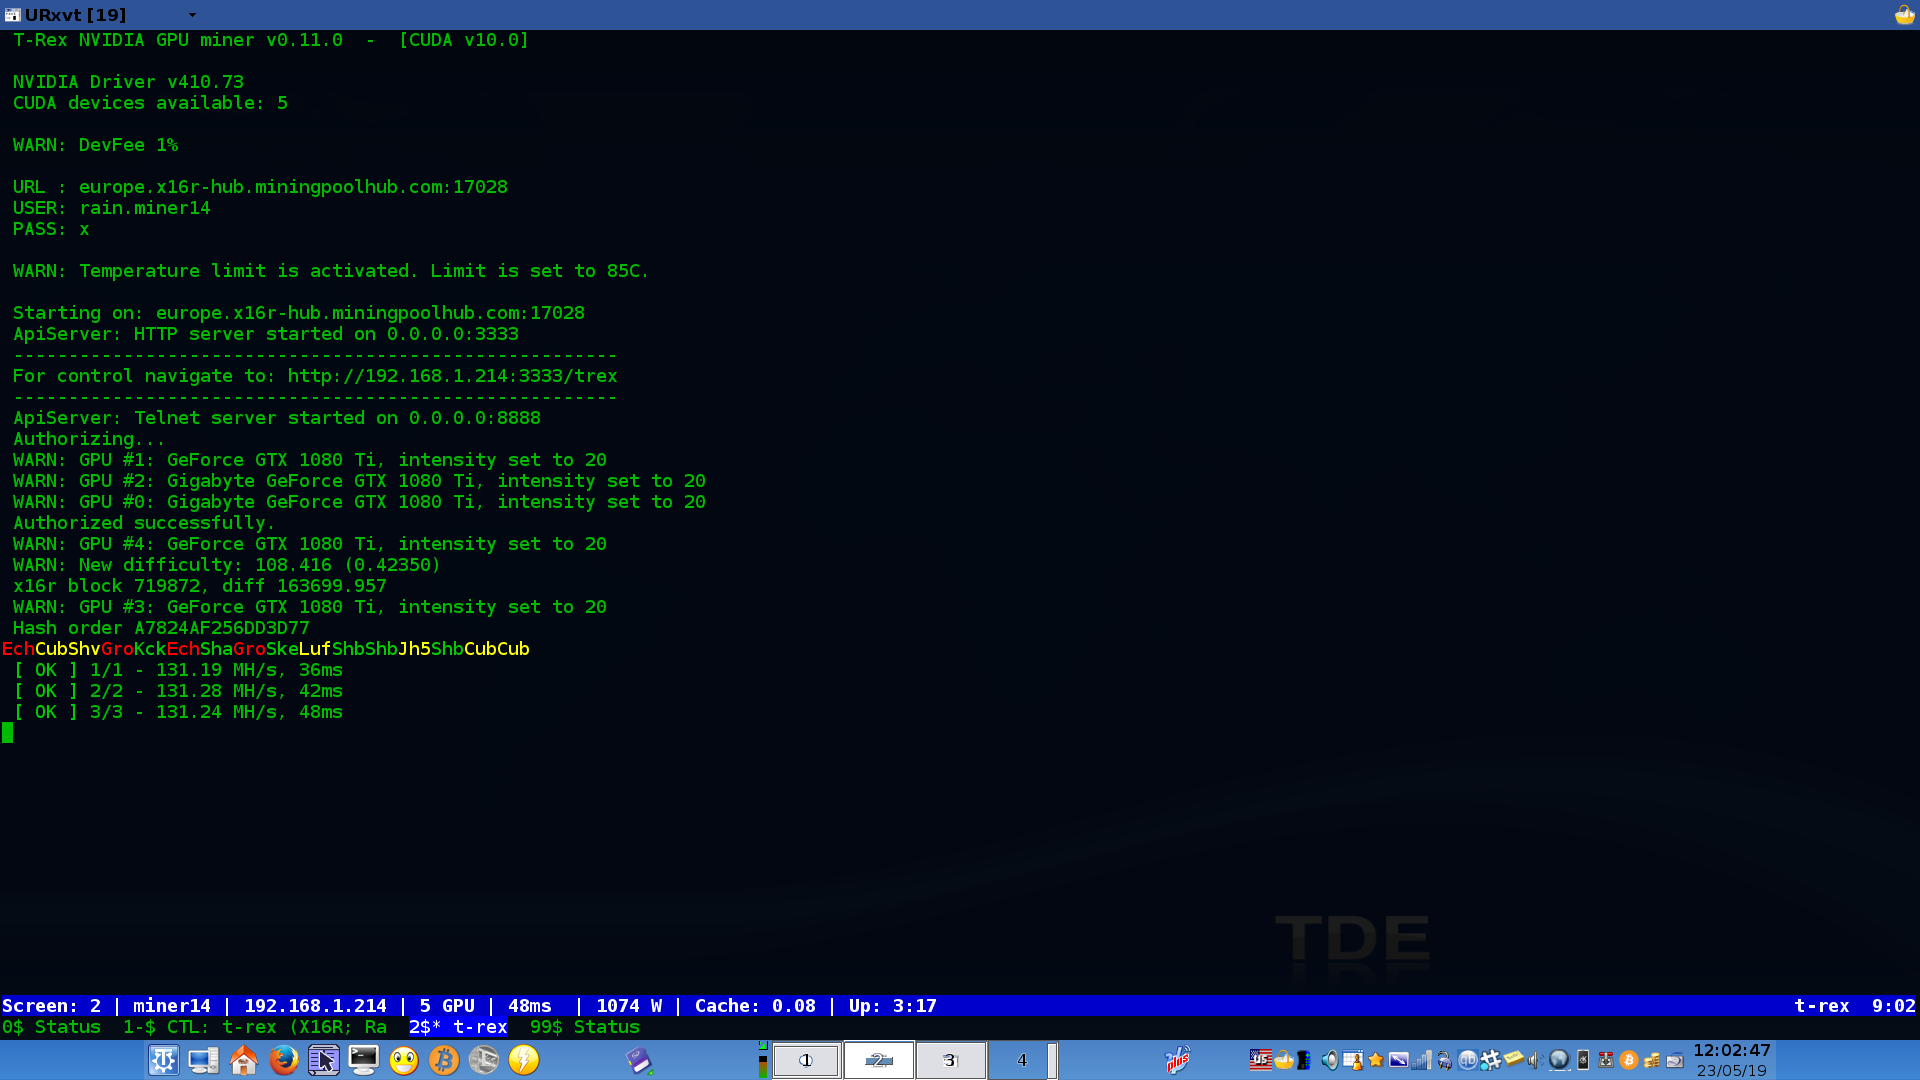Open the TDE main menu launcher
The height and width of the screenshot is (1080, 1920).
[163, 1060]
